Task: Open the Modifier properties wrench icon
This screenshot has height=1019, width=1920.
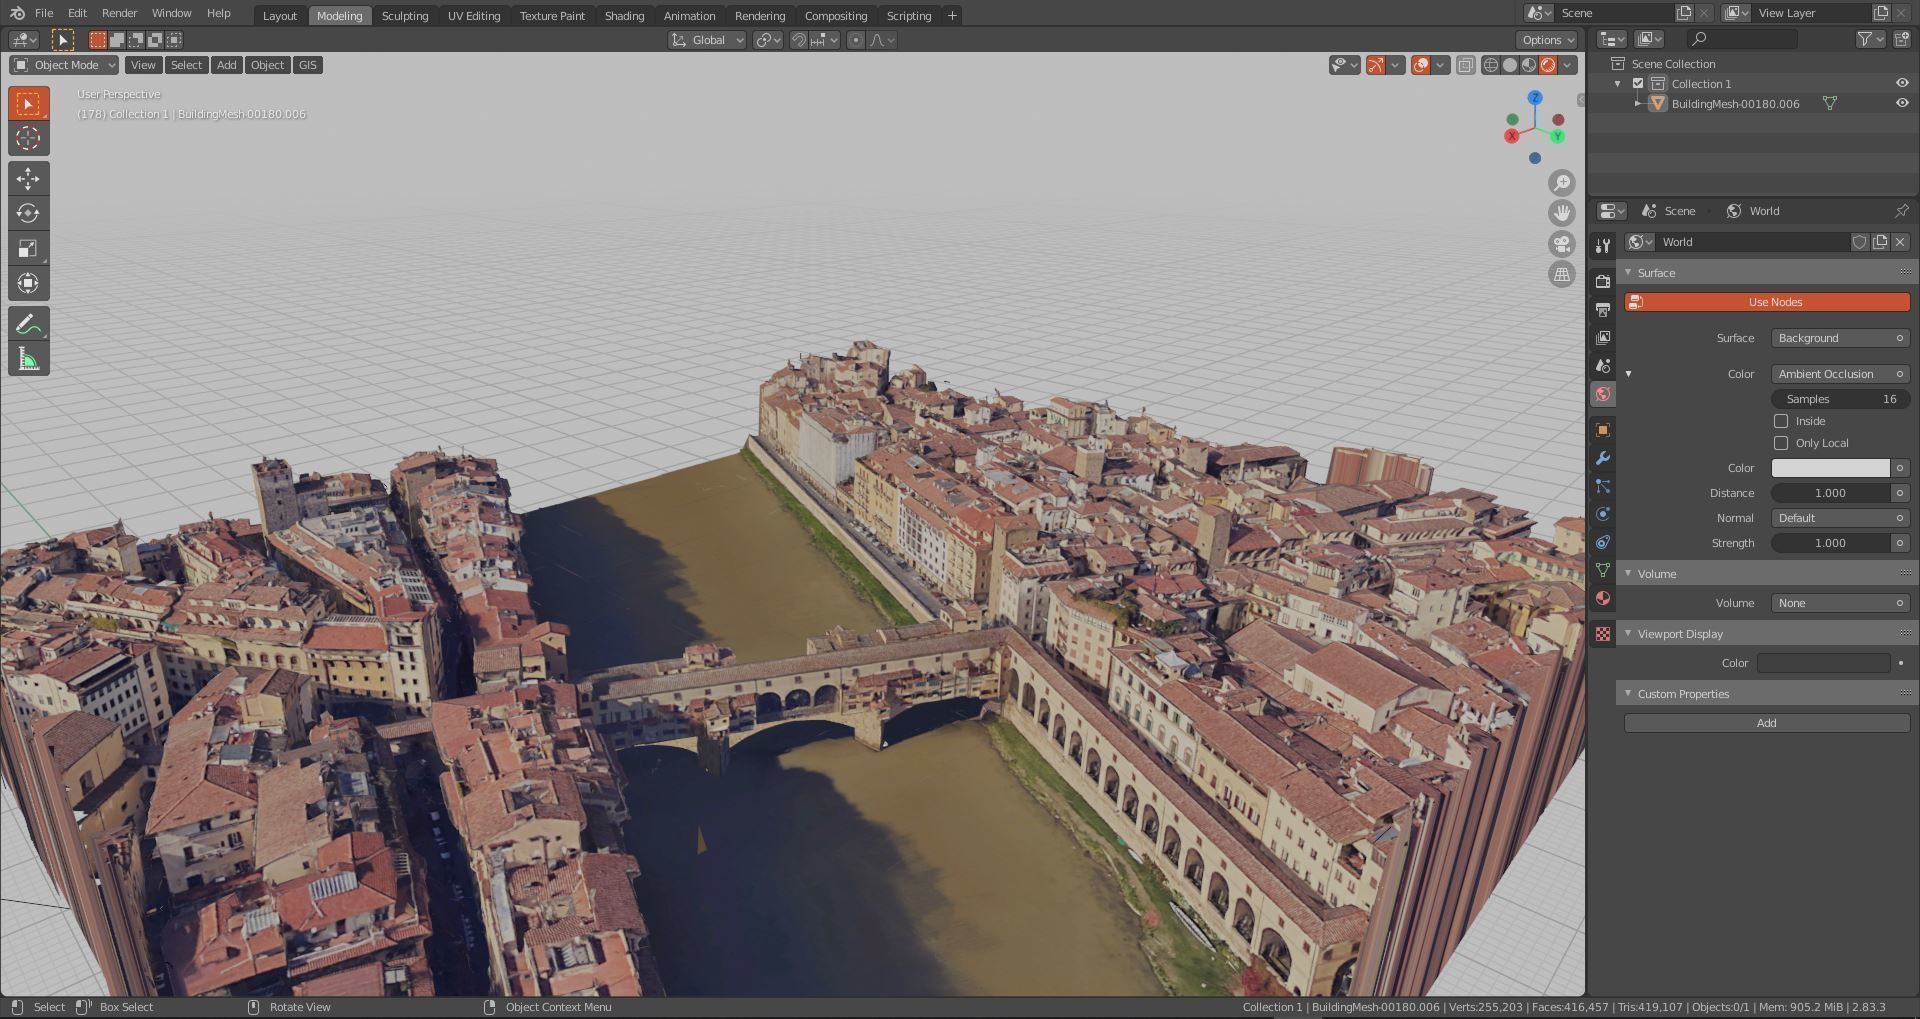Action: (x=1603, y=458)
